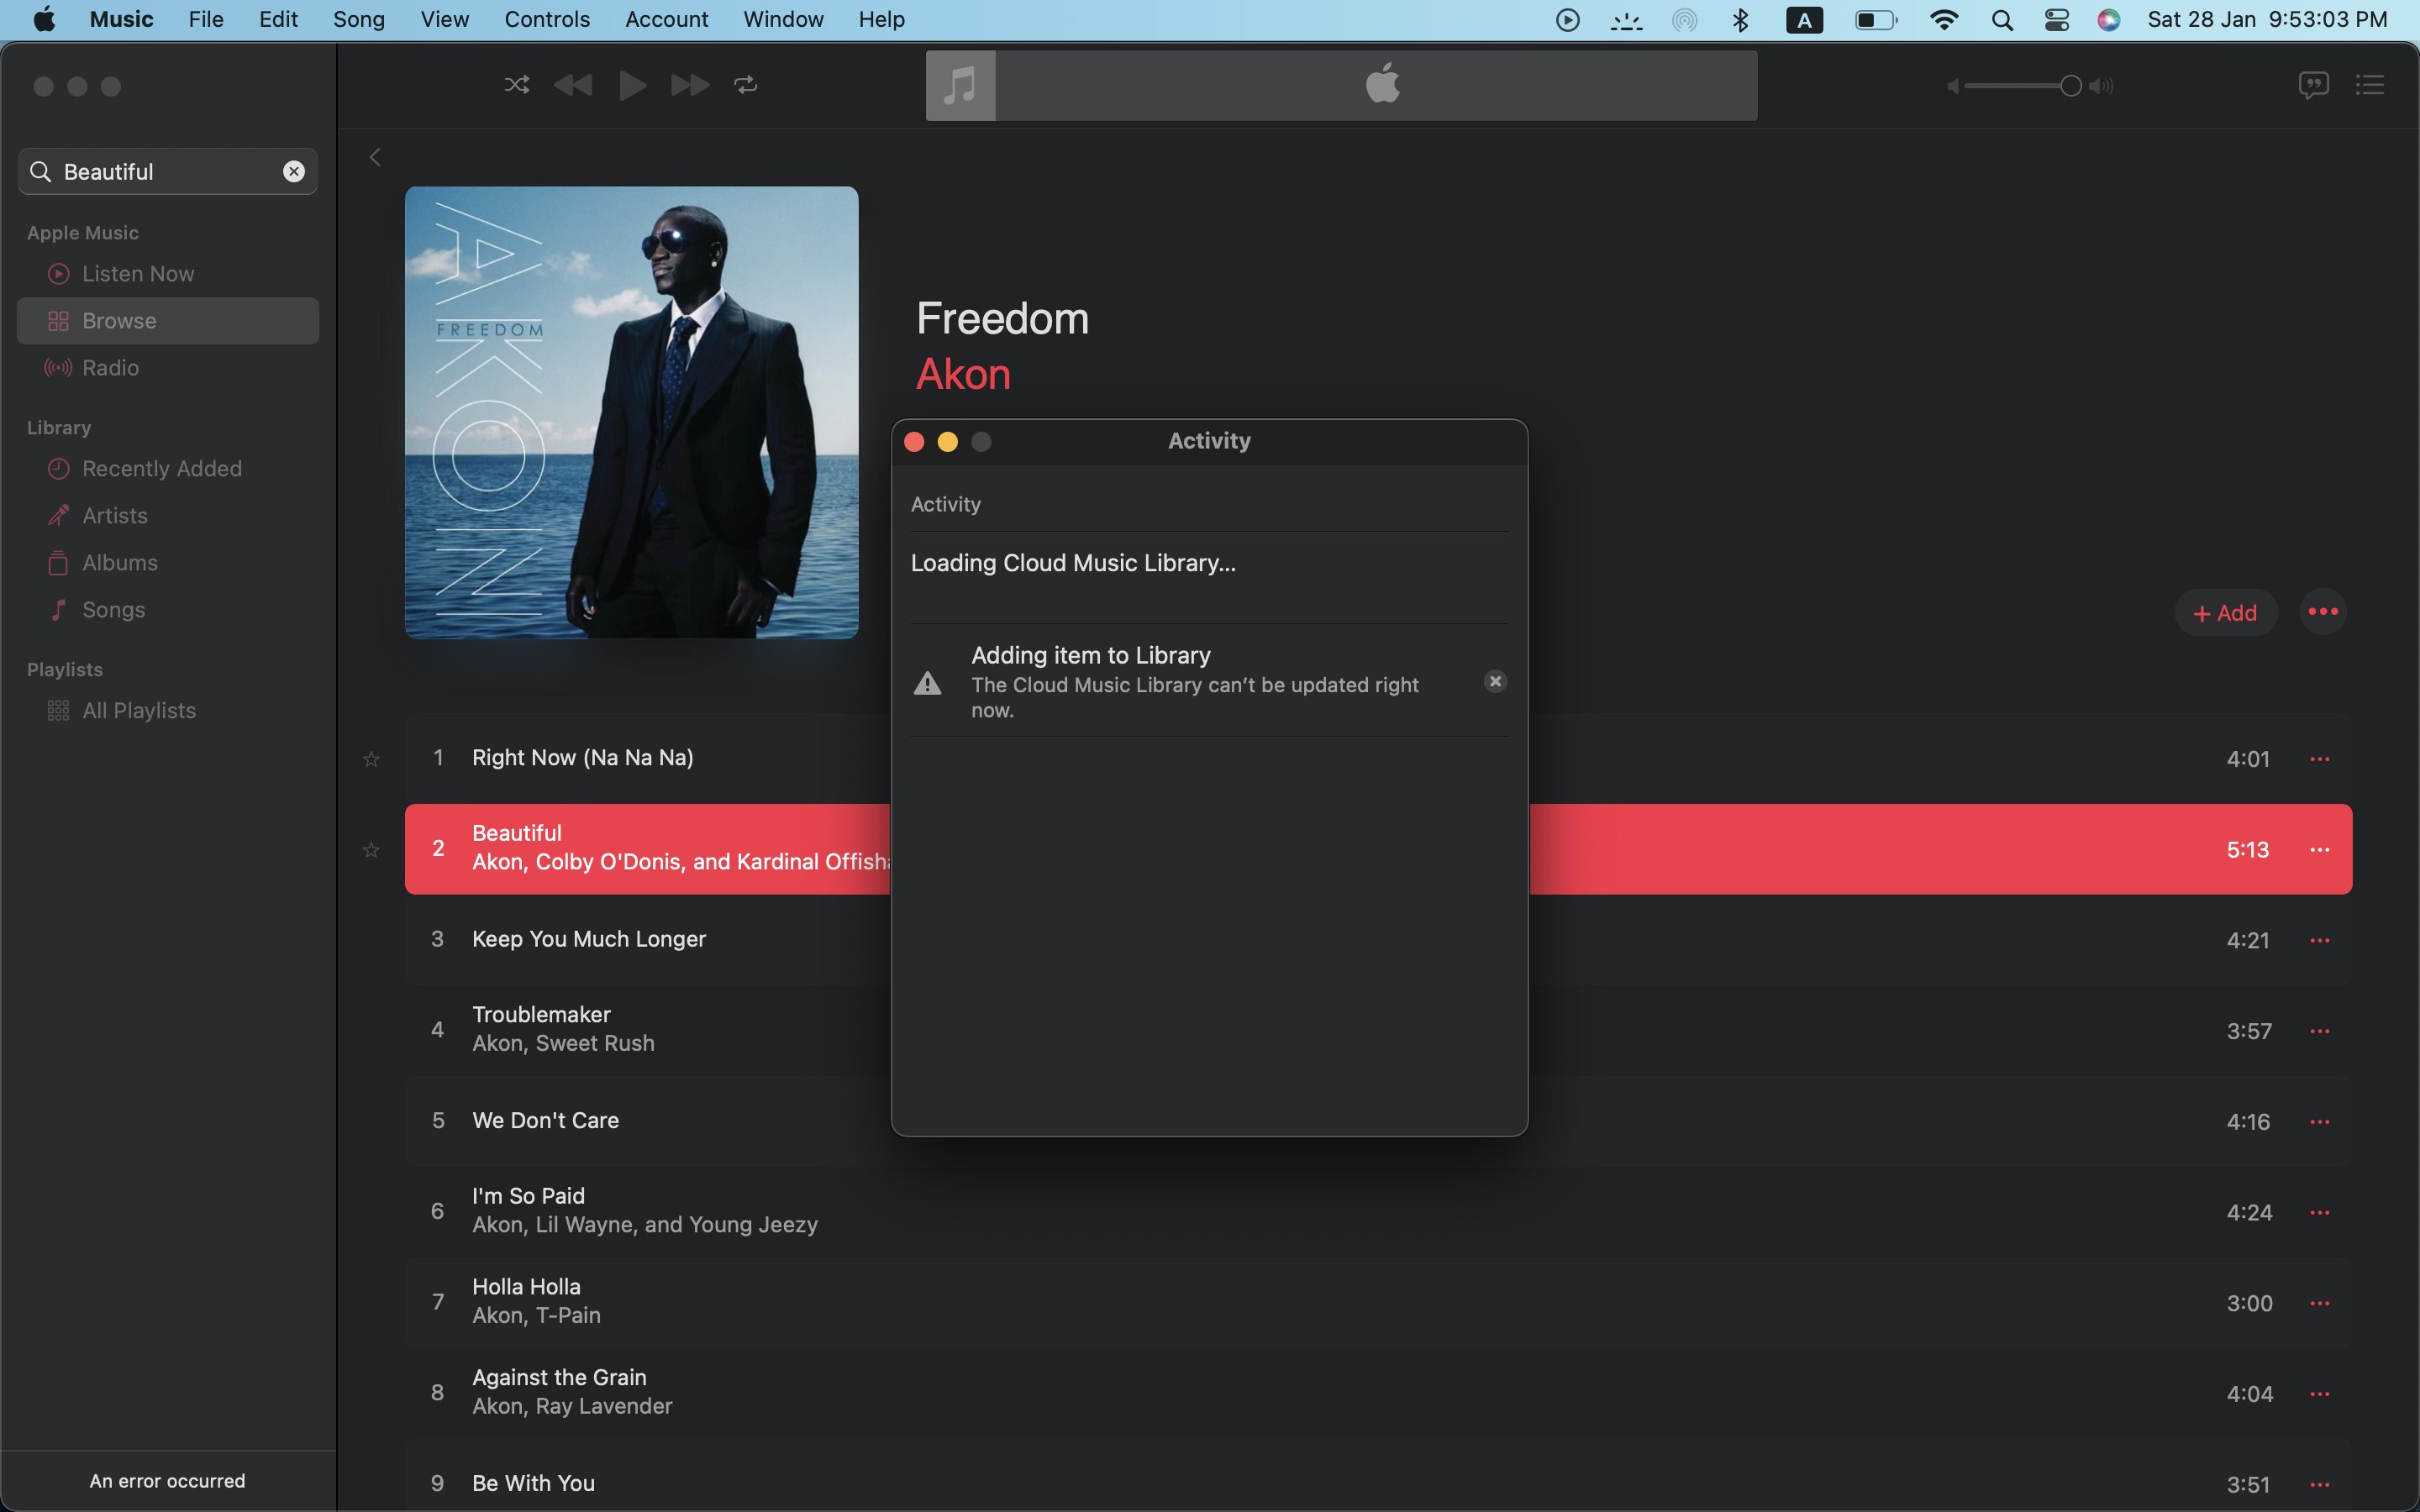The width and height of the screenshot is (2420, 1512).
Task: Click the repeat playback icon
Action: [745, 84]
